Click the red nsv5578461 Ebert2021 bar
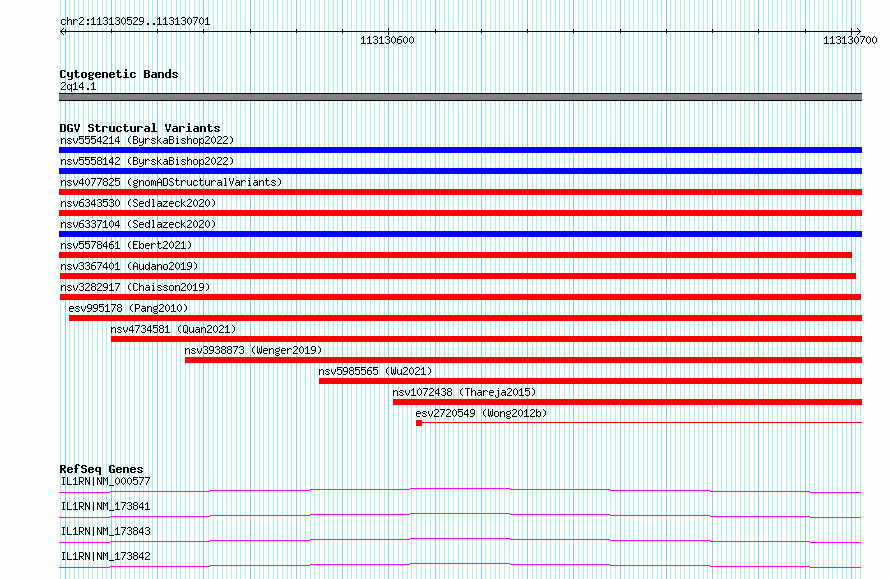This screenshot has width=890, height=579. click(455, 255)
